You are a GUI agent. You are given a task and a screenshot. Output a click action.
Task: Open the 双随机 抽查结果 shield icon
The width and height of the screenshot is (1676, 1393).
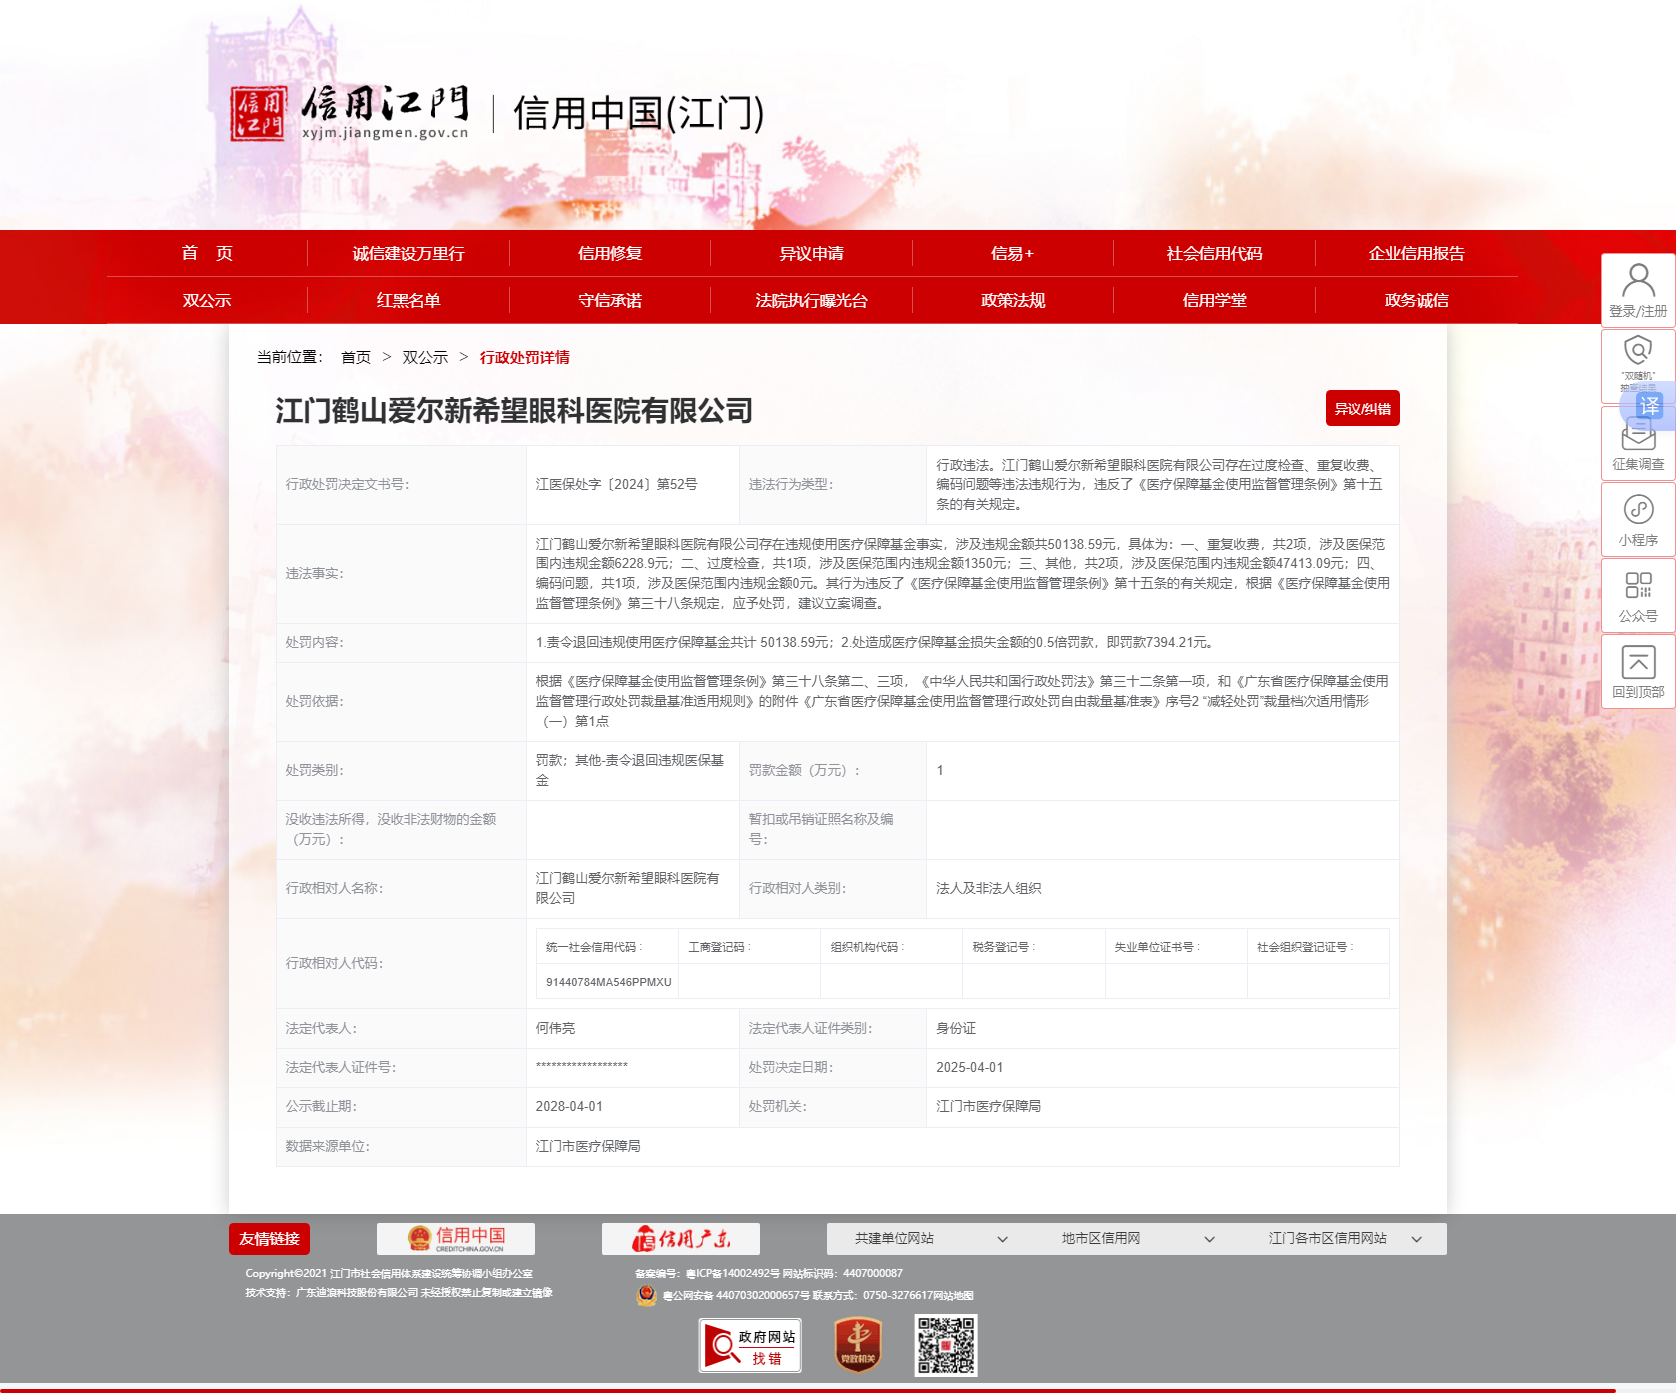pyautogui.click(x=1638, y=352)
